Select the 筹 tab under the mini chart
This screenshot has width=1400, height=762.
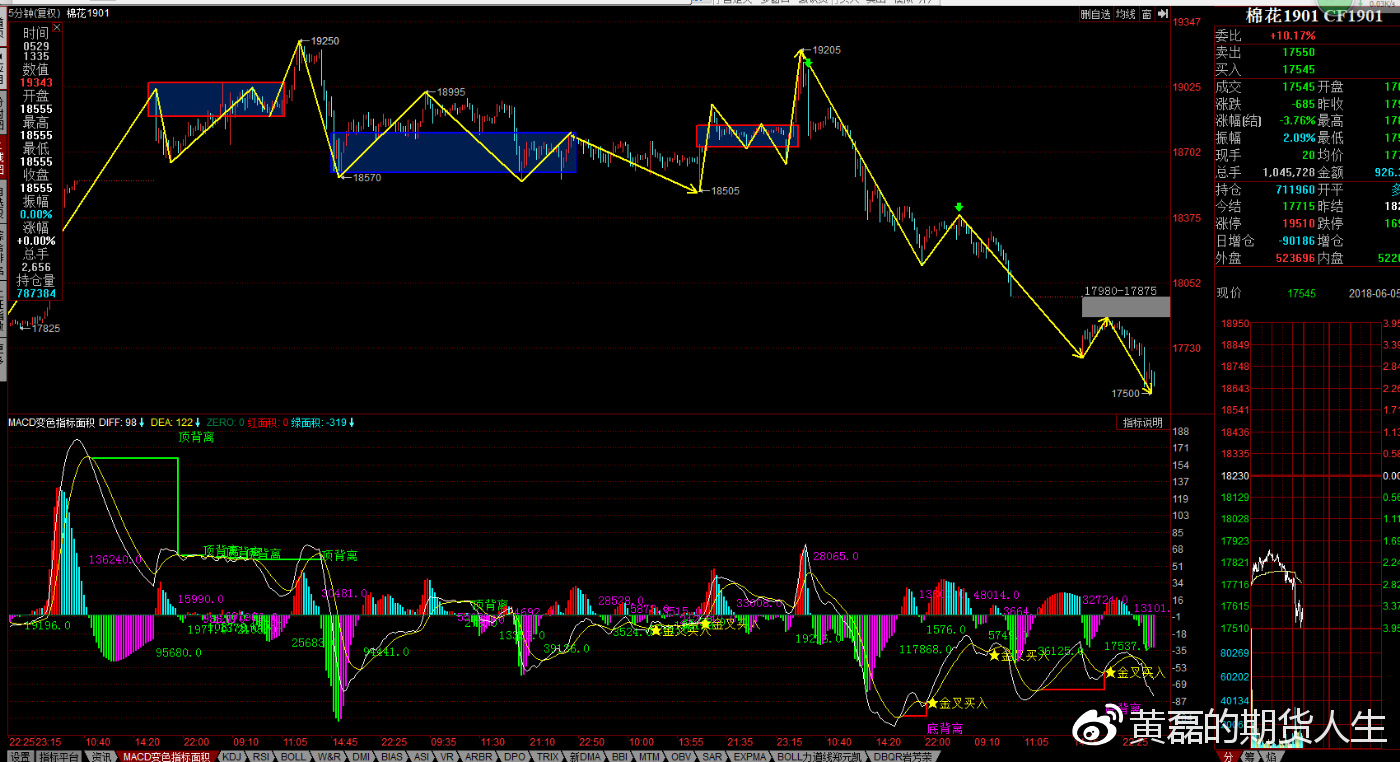coord(1250,757)
